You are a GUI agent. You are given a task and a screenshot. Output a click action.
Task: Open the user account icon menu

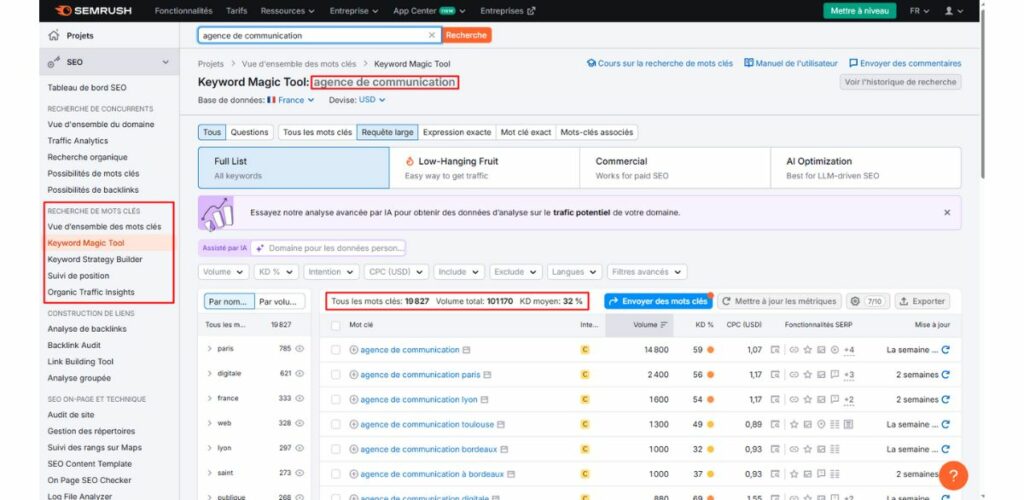(953, 11)
